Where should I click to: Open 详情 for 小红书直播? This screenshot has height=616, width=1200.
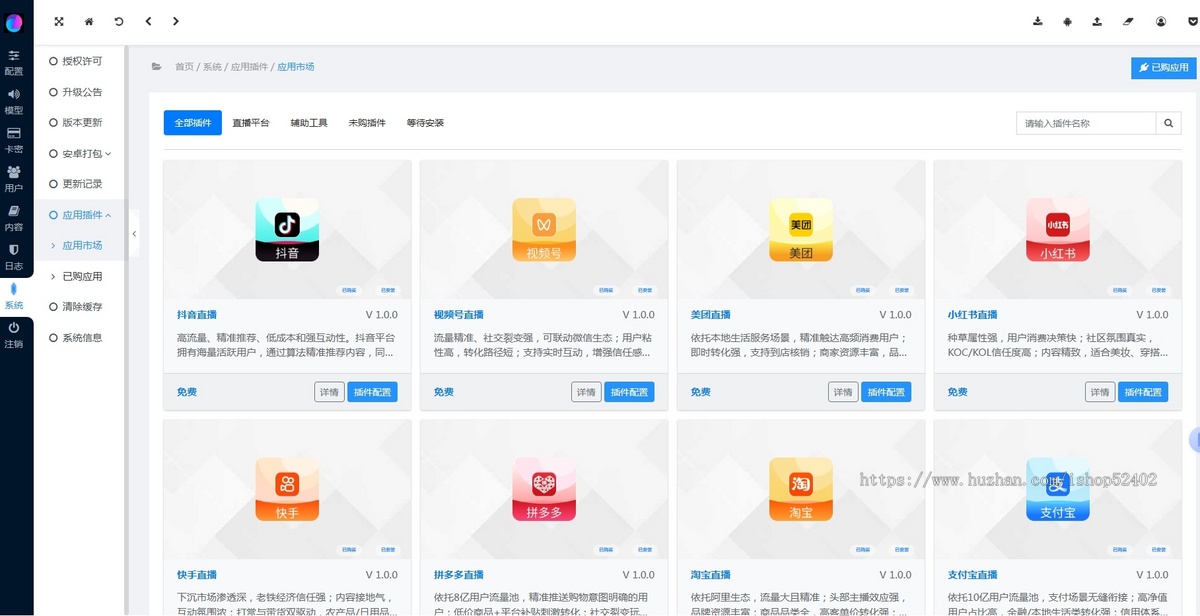[1100, 392]
